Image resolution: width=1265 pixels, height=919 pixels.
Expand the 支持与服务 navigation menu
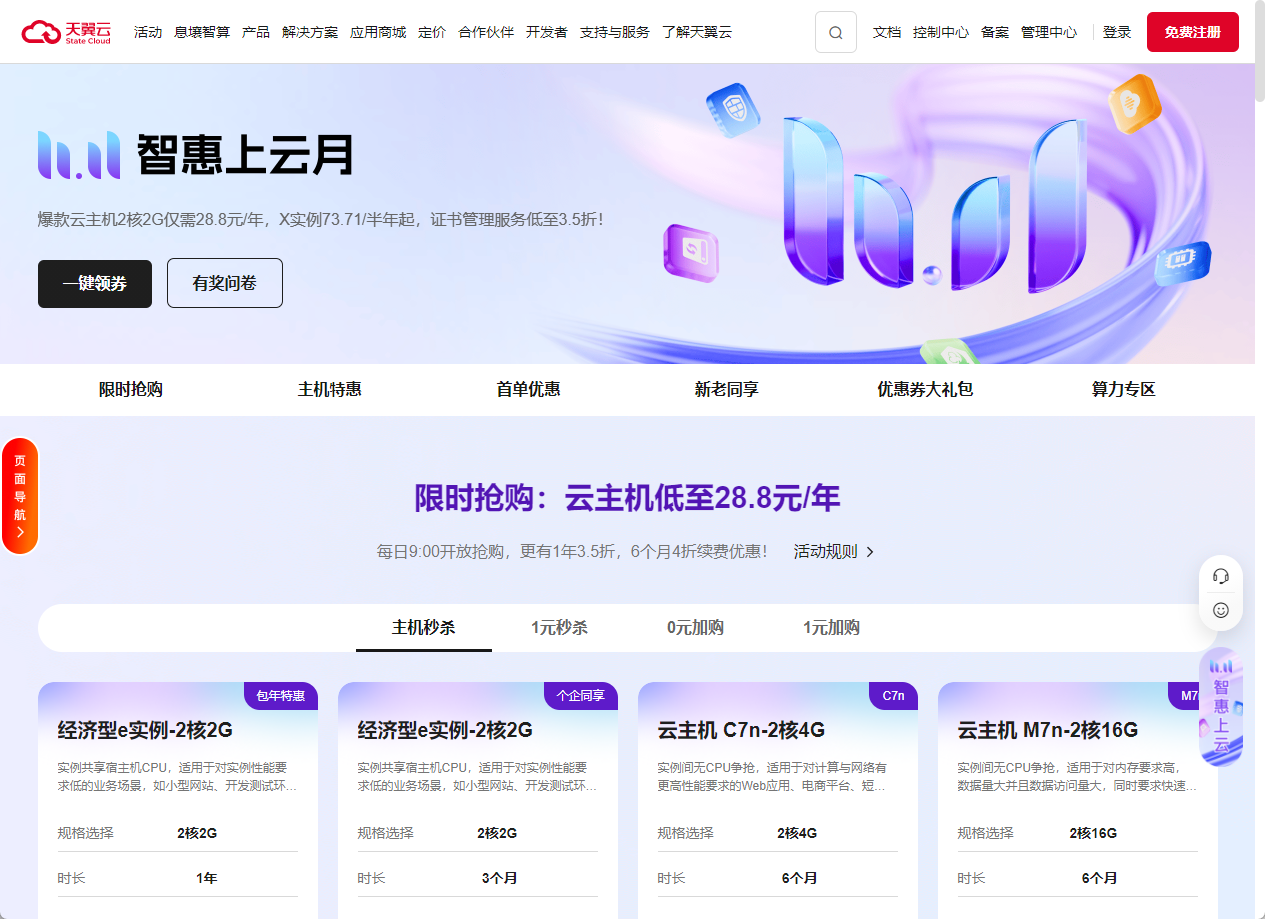coord(614,32)
